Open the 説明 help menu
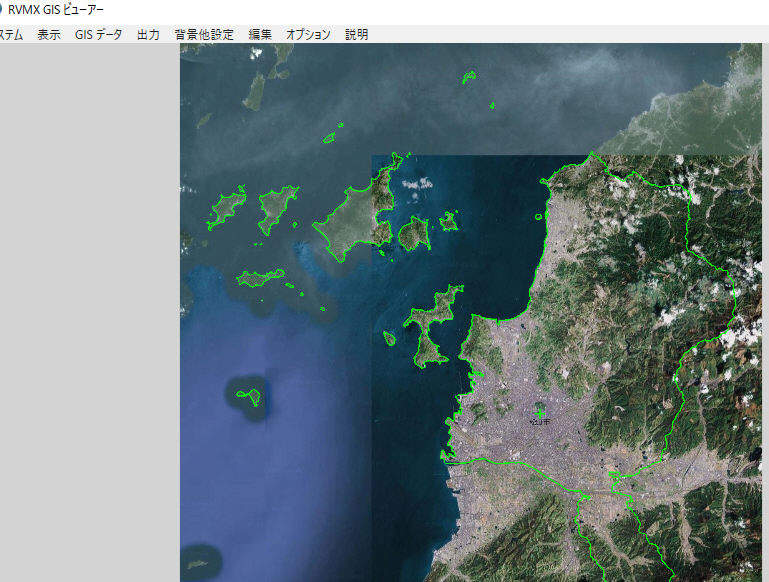Screen dimensions: 769x582 point(356,34)
